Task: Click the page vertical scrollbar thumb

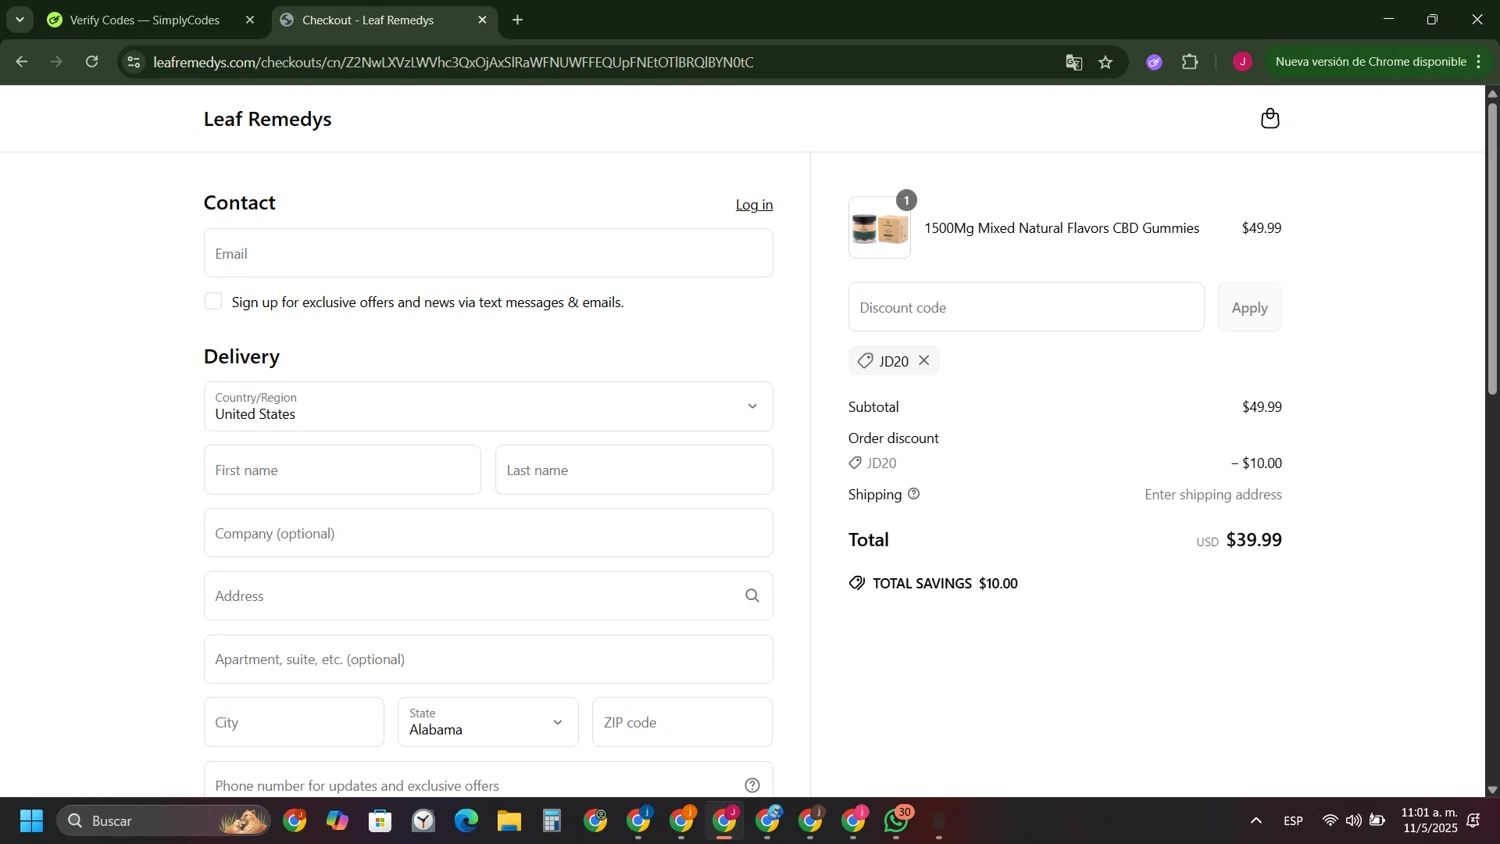Action: [1492, 247]
